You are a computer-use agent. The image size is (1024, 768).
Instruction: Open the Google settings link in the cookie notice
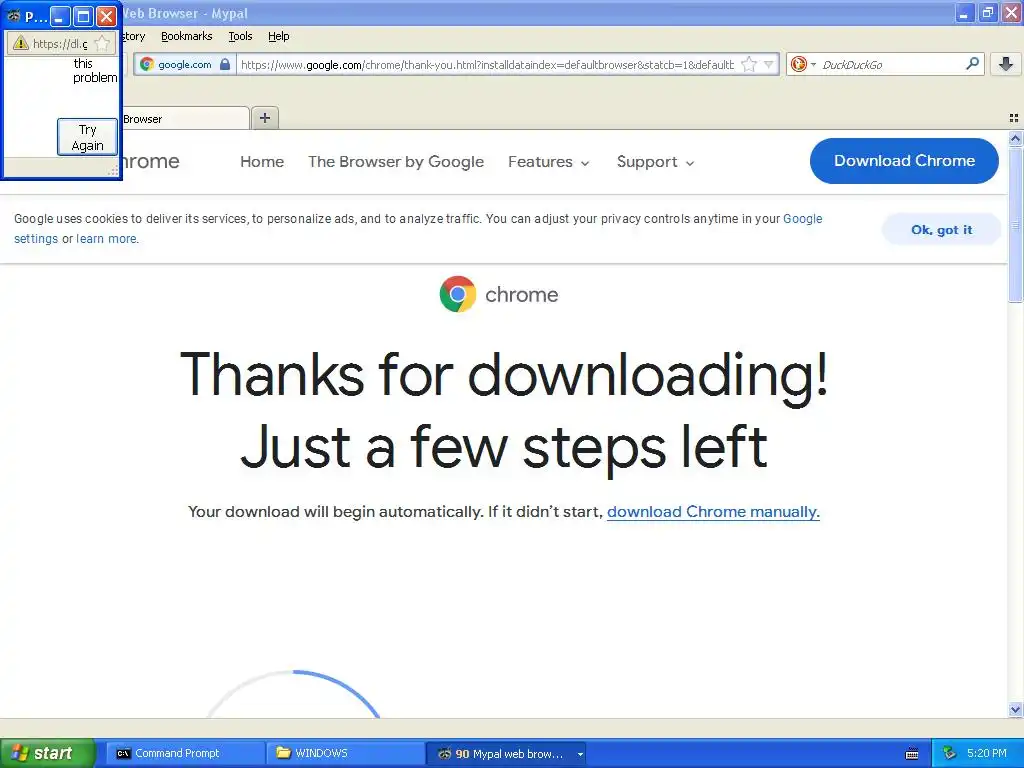[x=803, y=219]
